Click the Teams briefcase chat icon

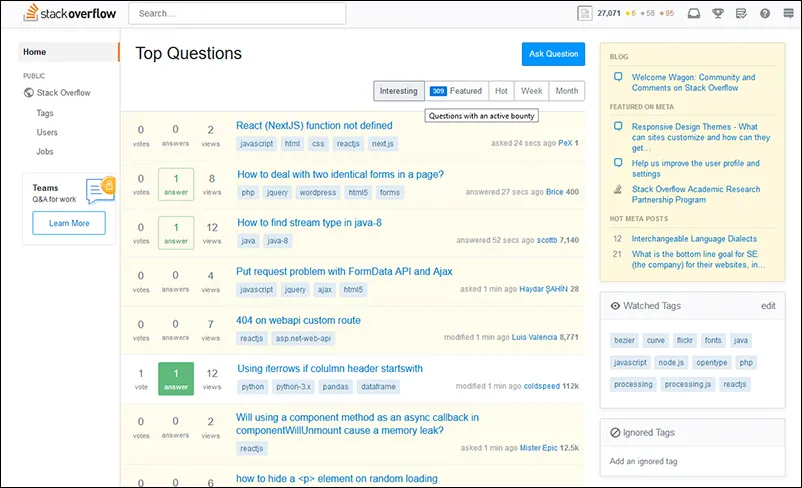click(x=101, y=187)
